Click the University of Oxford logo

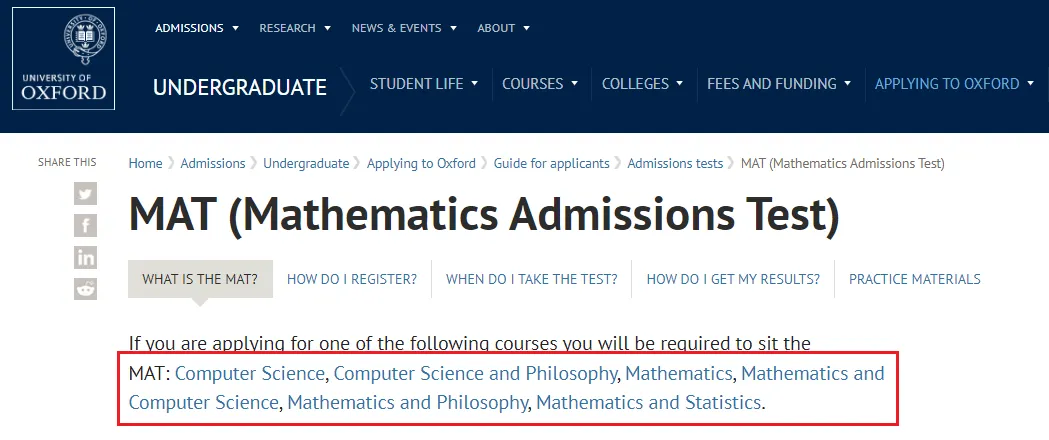[63, 58]
